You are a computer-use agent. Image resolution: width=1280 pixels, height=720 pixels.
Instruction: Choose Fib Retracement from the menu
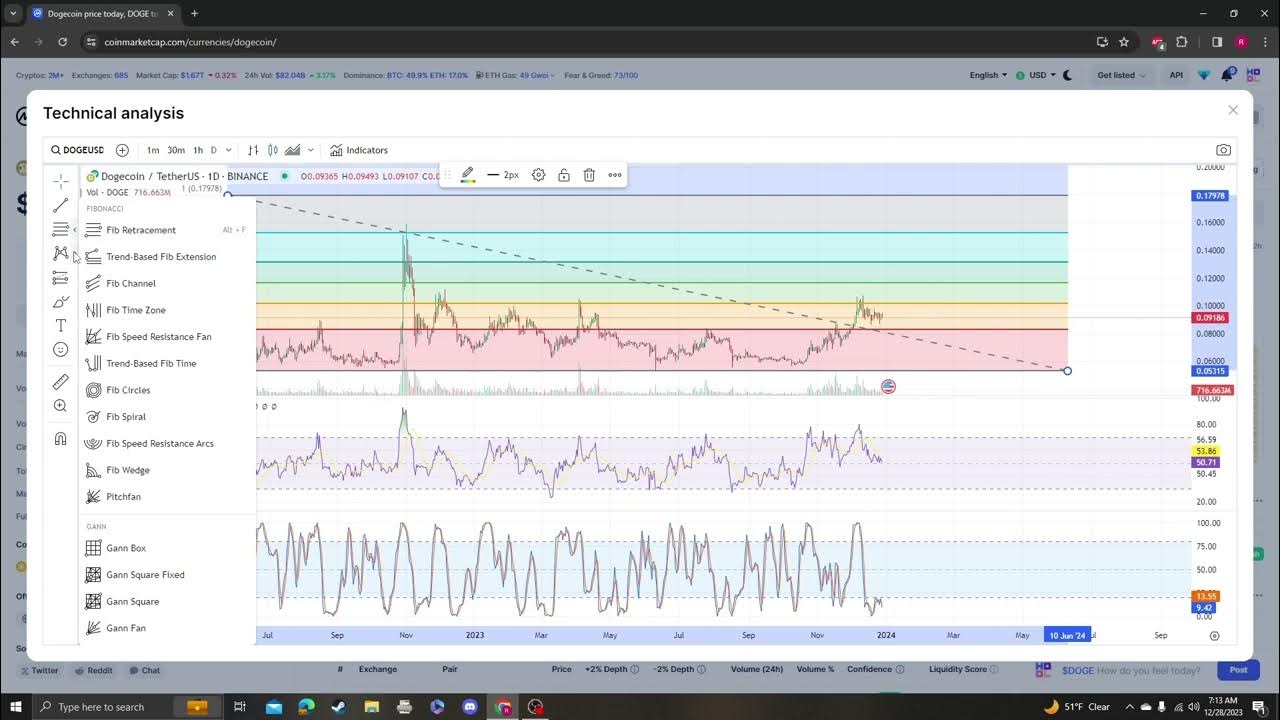click(141, 230)
